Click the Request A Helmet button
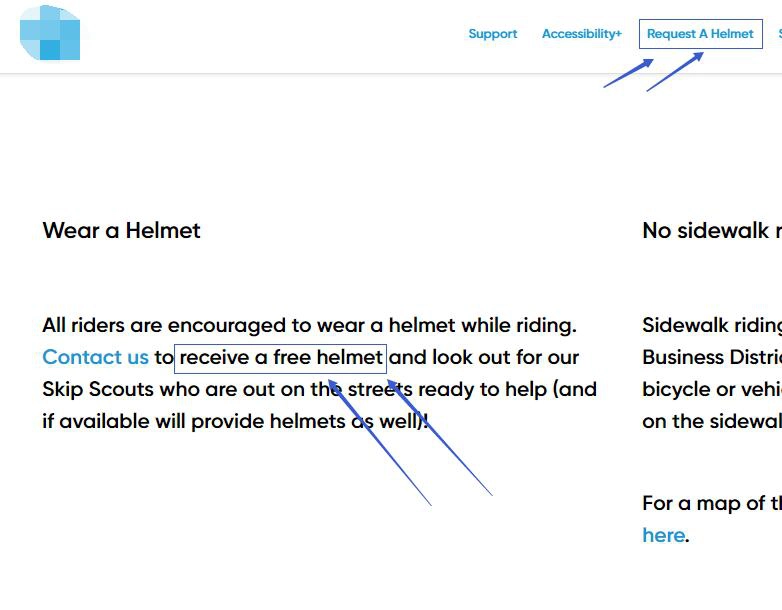Viewport: 782px width, 610px height. (701, 34)
